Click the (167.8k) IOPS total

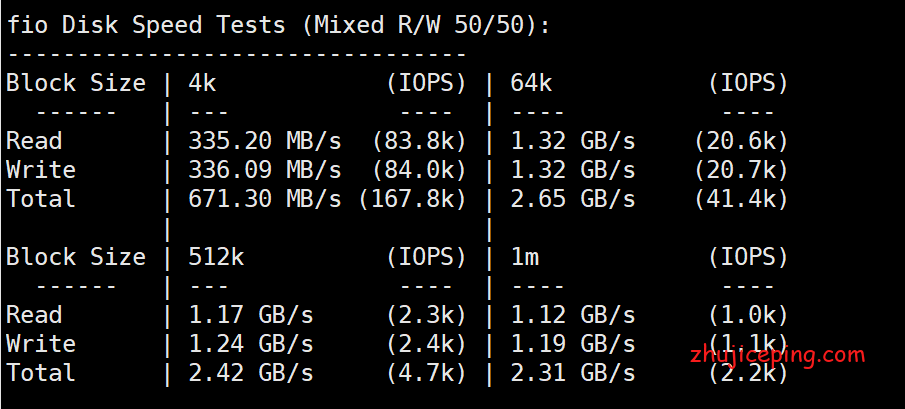(413, 199)
